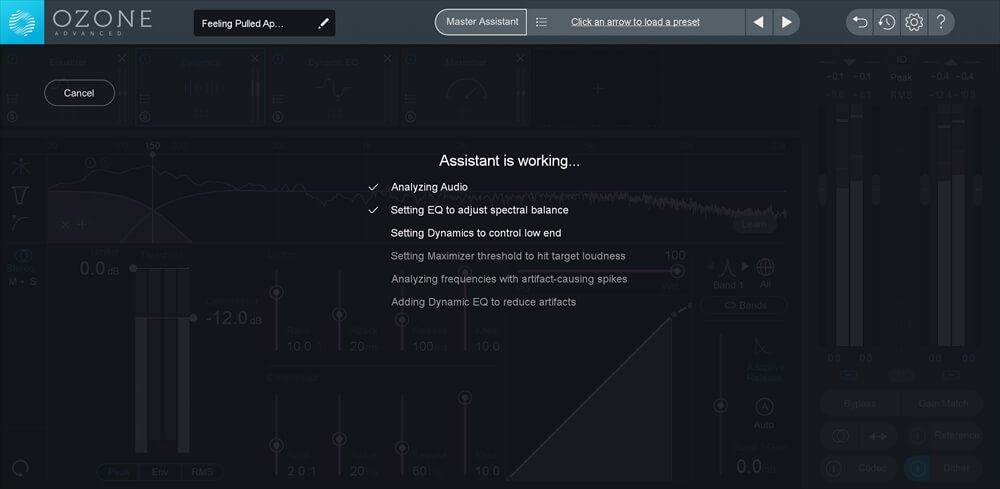
Task: Enable Auto gain button
Action: [x=763, y=407]
